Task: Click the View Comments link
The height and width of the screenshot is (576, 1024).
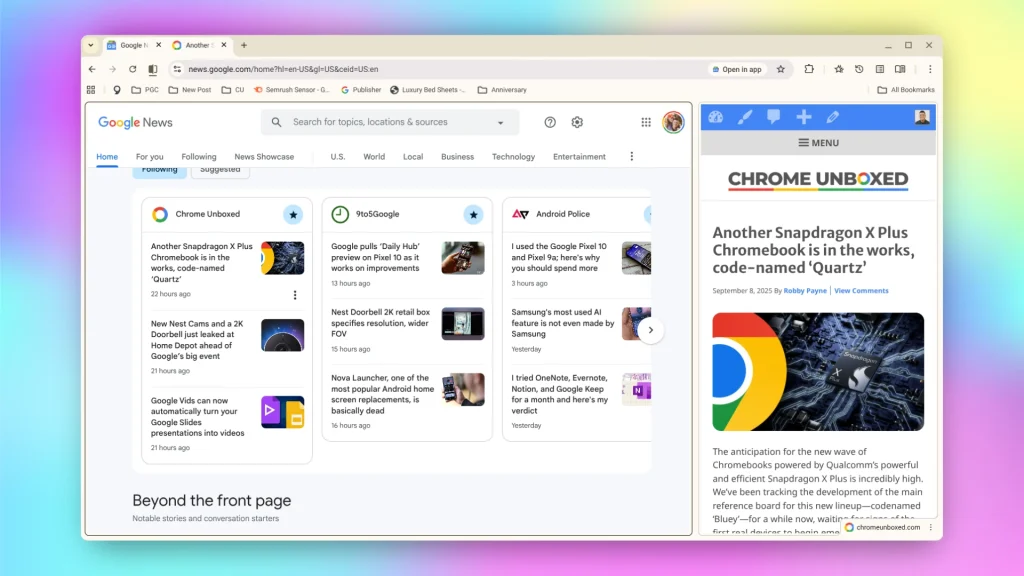Action: [861, 291]
